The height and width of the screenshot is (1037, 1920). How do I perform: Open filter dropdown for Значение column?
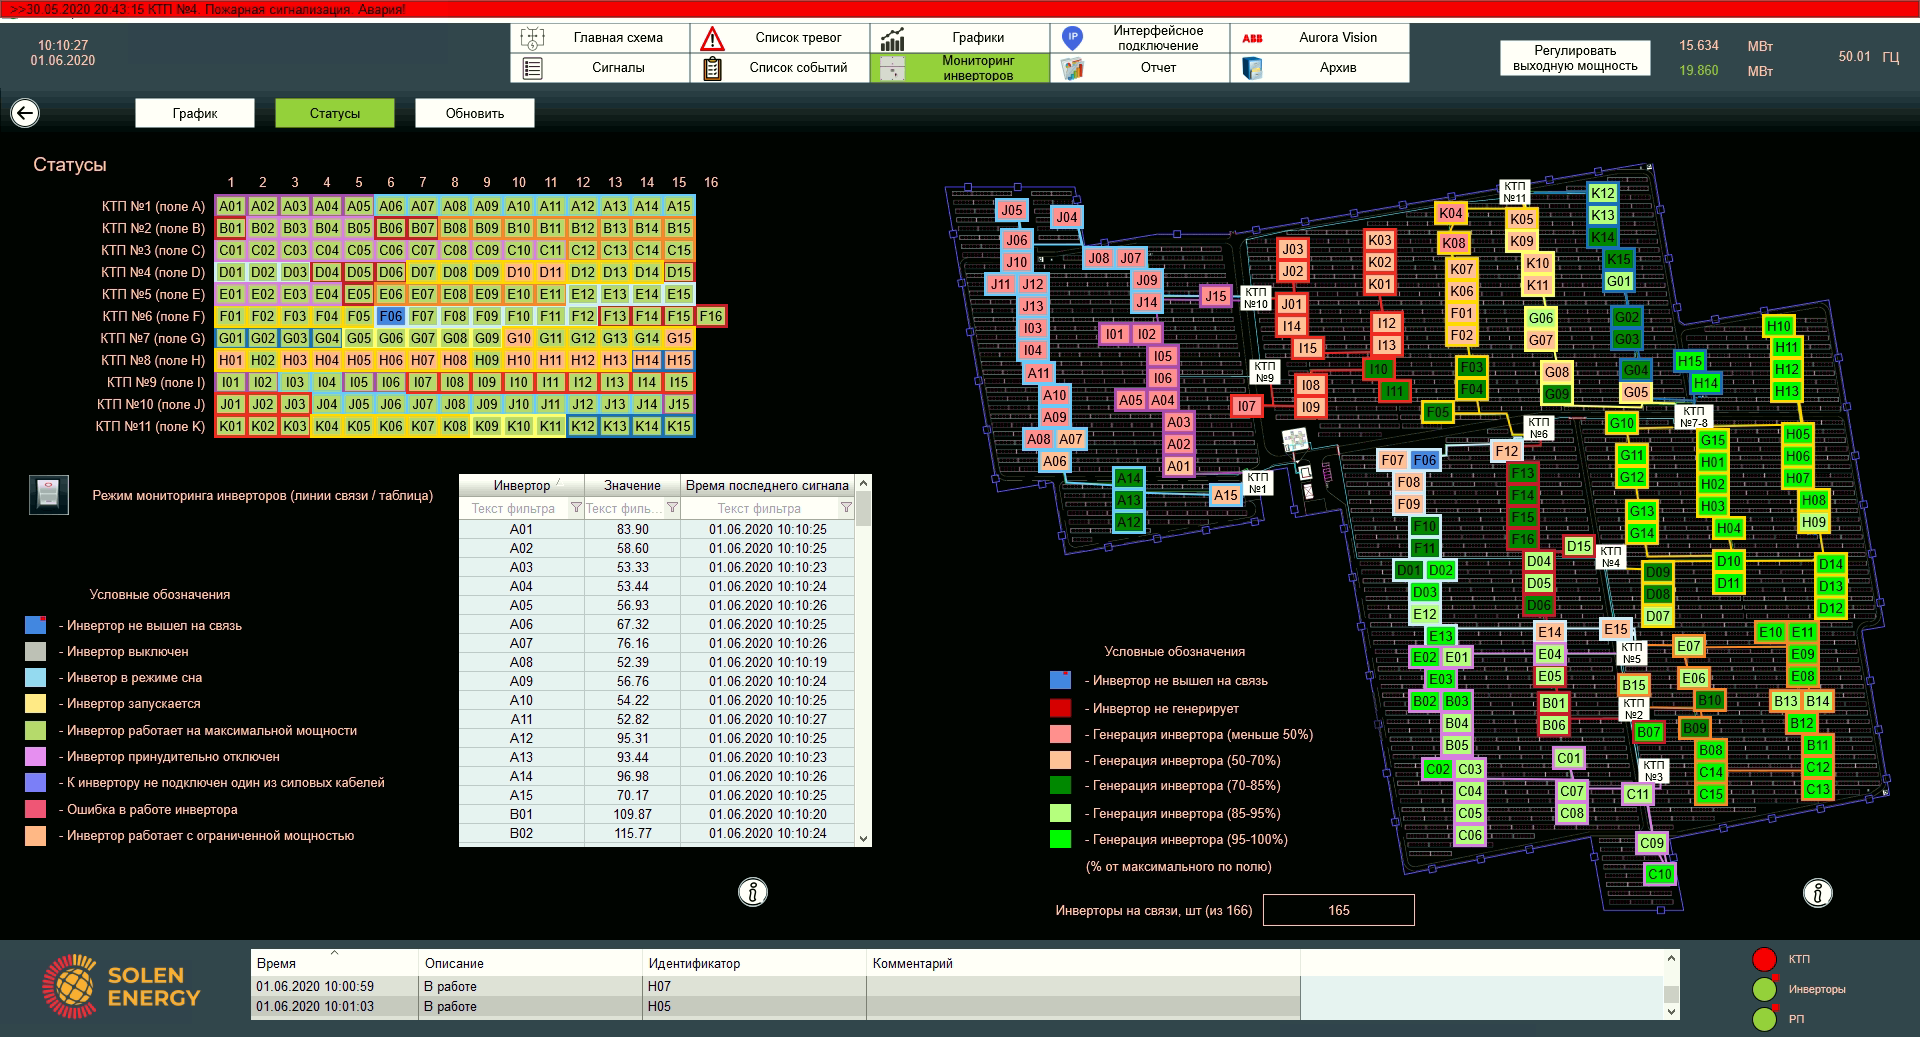[x=673, y=508]
